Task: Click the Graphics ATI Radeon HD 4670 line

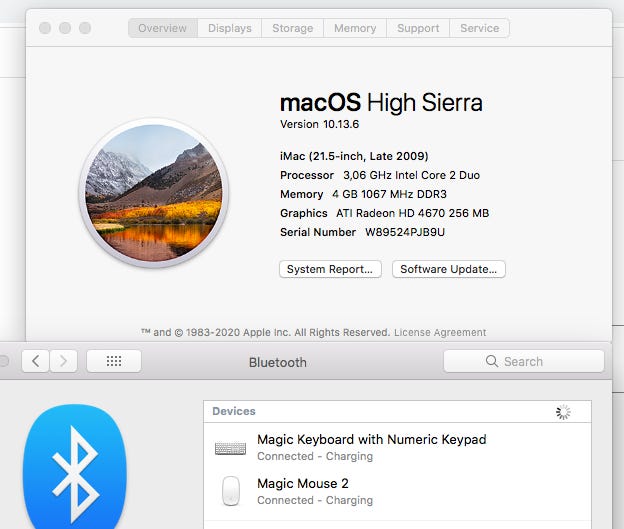Action: (384, 213)
